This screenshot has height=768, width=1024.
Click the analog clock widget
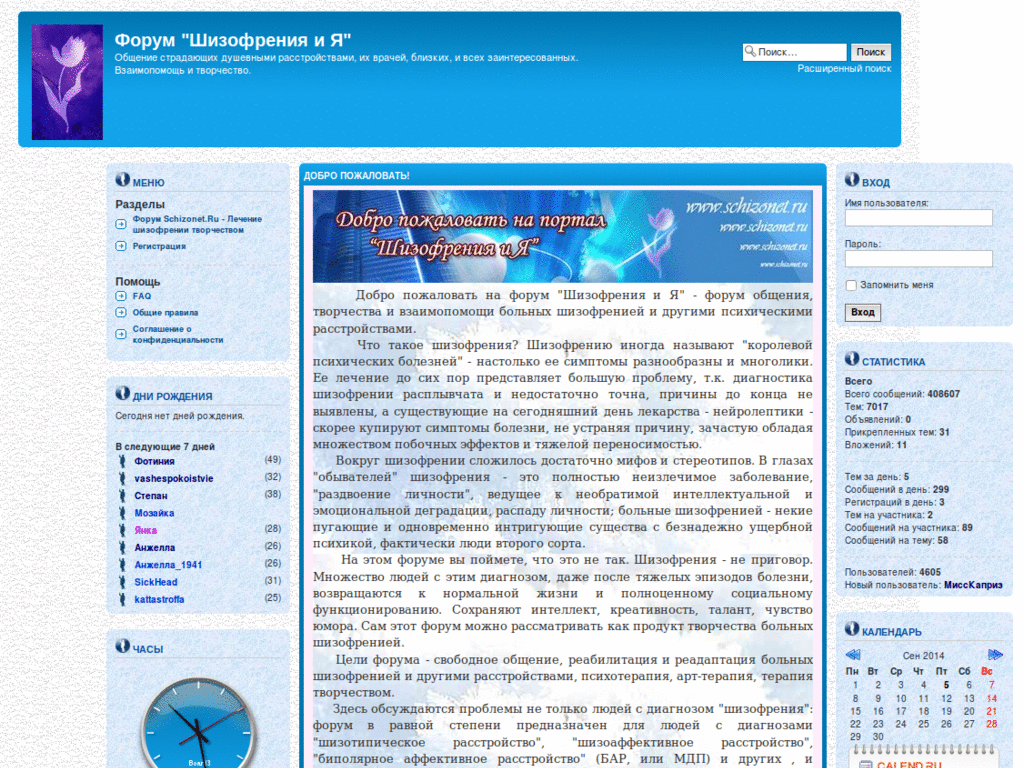pyautogui.click(x=198, y=724)
